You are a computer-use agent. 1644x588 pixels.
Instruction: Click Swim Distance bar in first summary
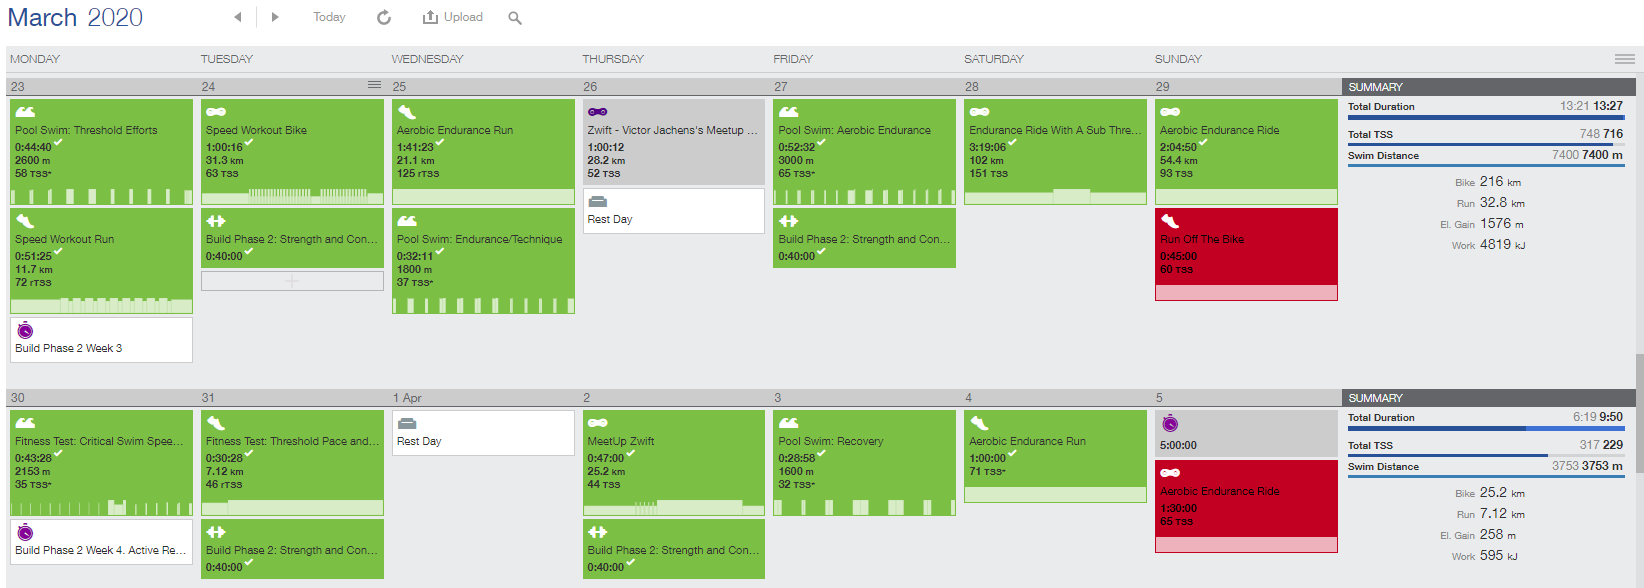tap(1485, 166)
